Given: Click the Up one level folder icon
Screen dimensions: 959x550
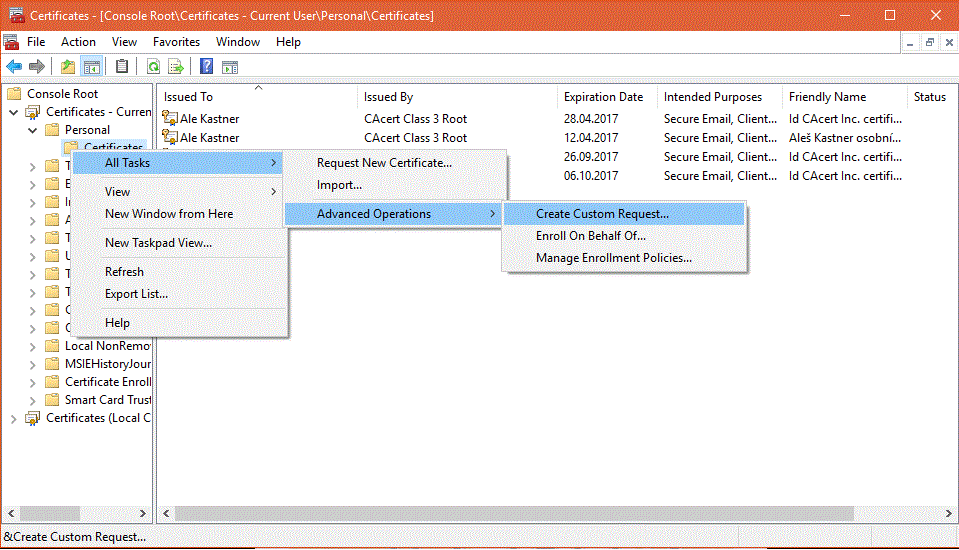Looking at the screenshot, I should [67, 67].
